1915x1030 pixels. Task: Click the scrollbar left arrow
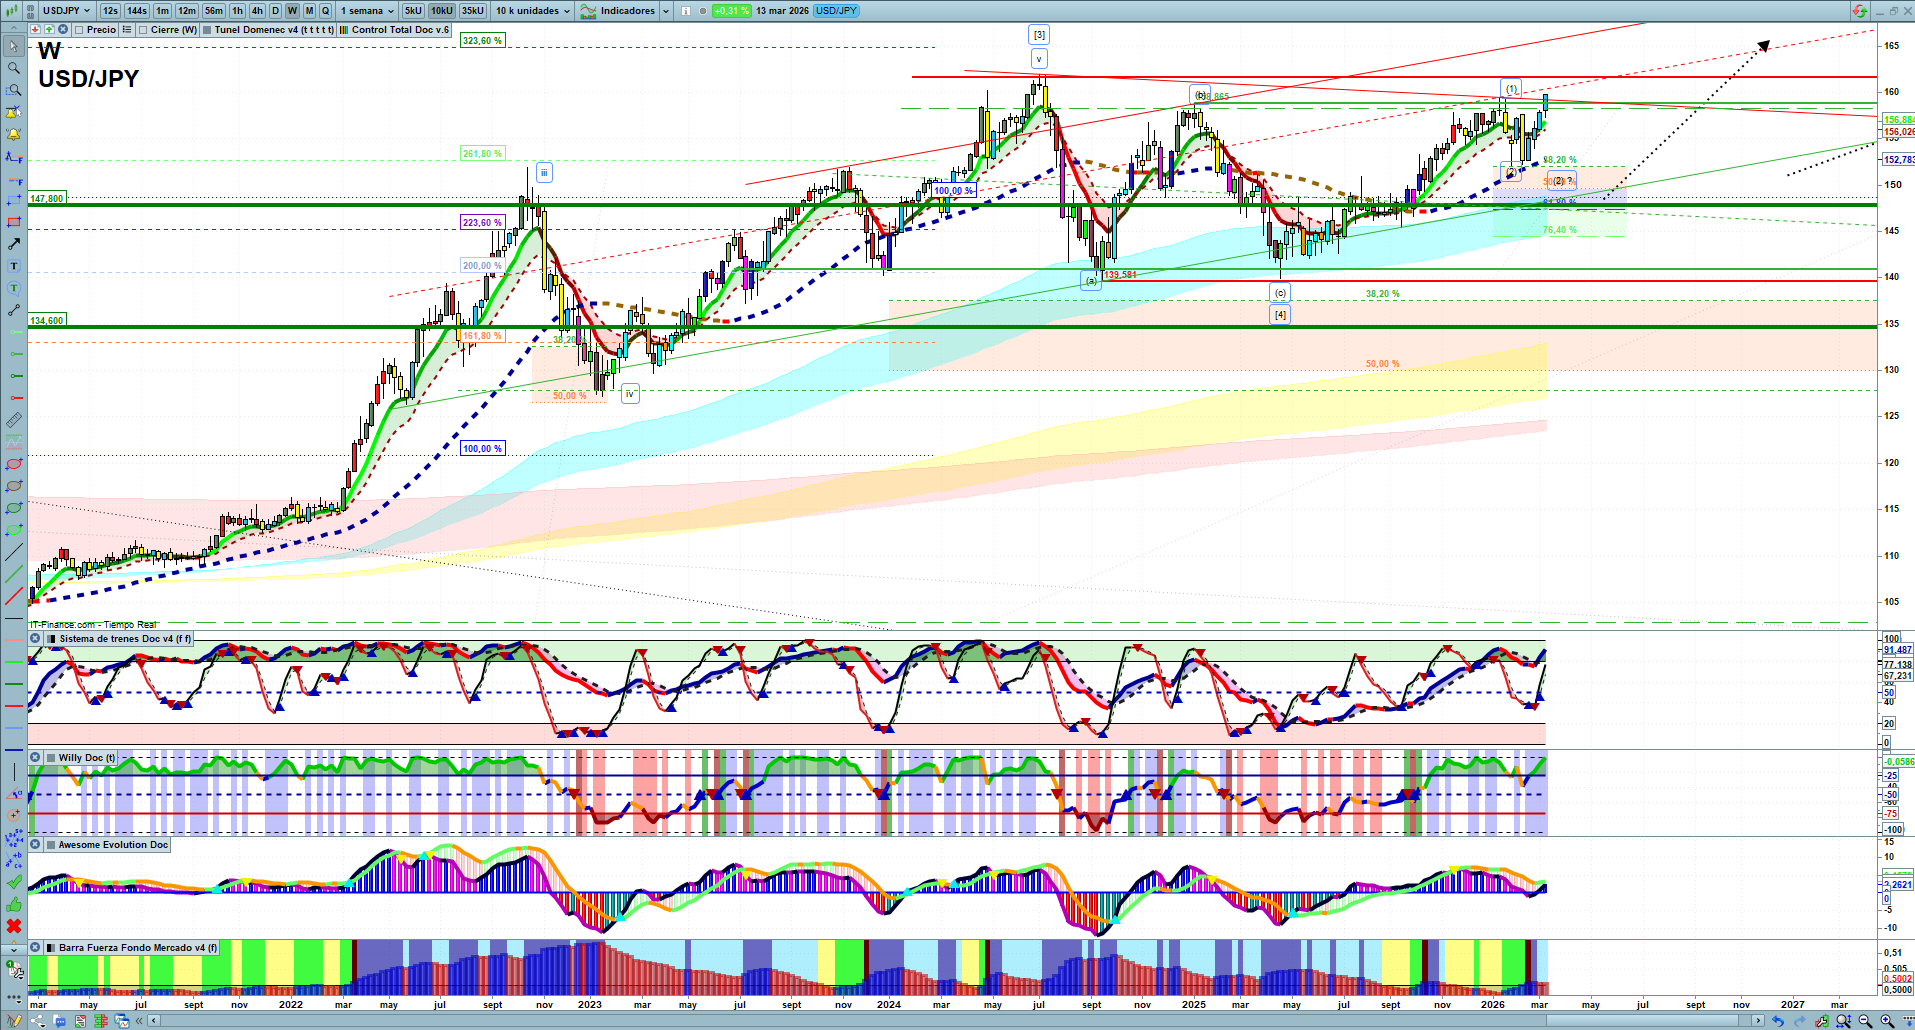point(154,1021)
